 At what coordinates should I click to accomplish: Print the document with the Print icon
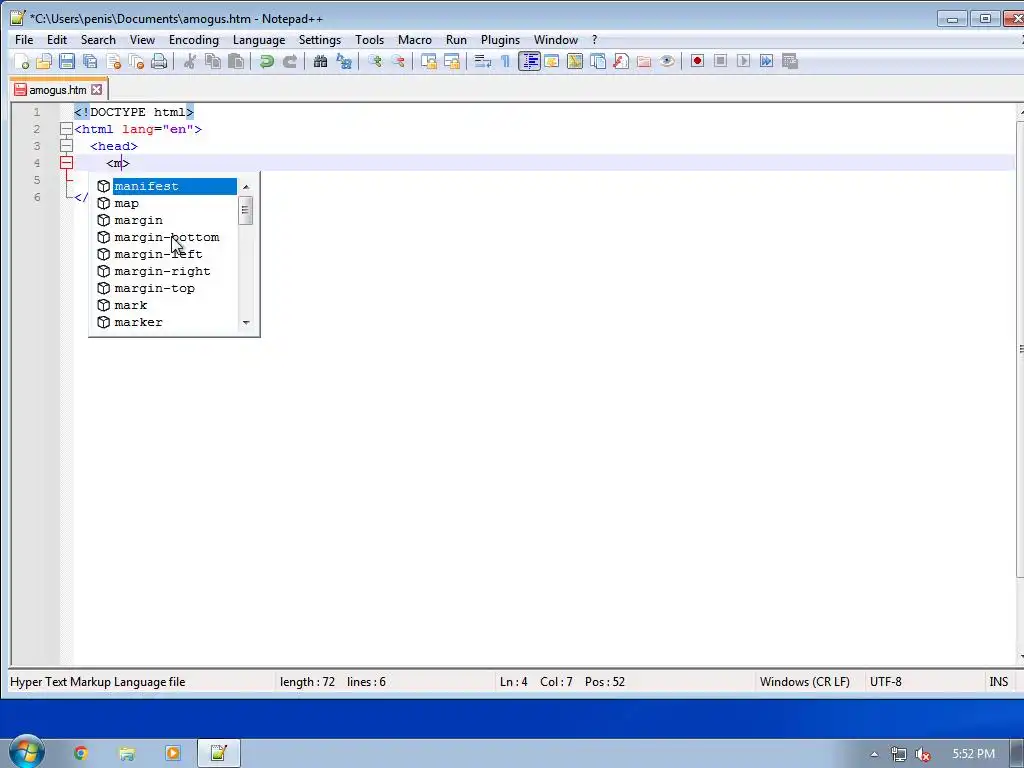(x=159, y=61)
